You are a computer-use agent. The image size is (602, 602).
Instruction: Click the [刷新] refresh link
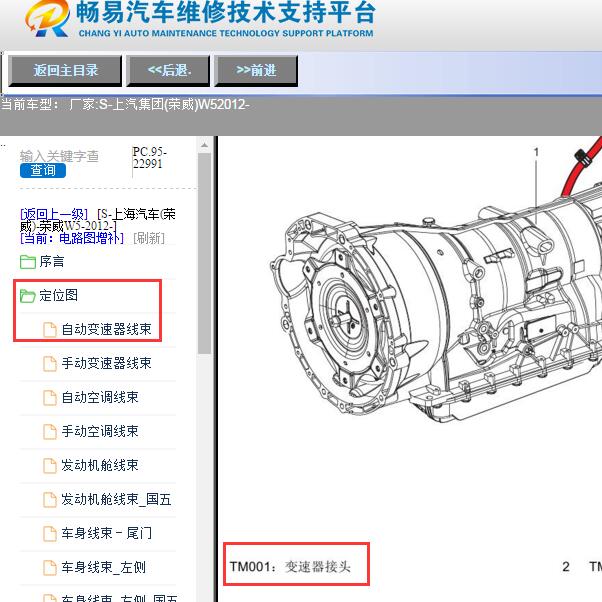tap(149, 238)
